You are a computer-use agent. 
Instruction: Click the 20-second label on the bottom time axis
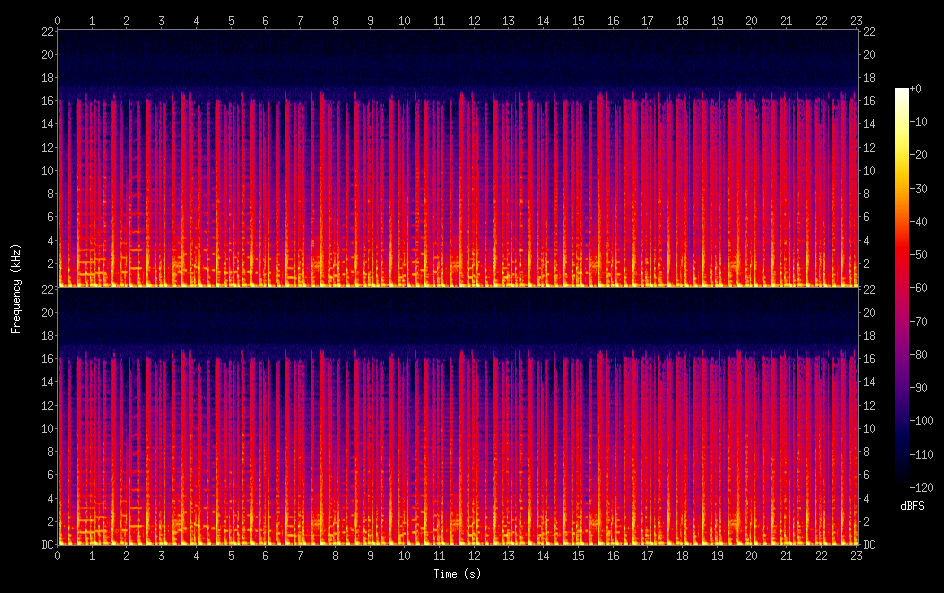[751, 556]
